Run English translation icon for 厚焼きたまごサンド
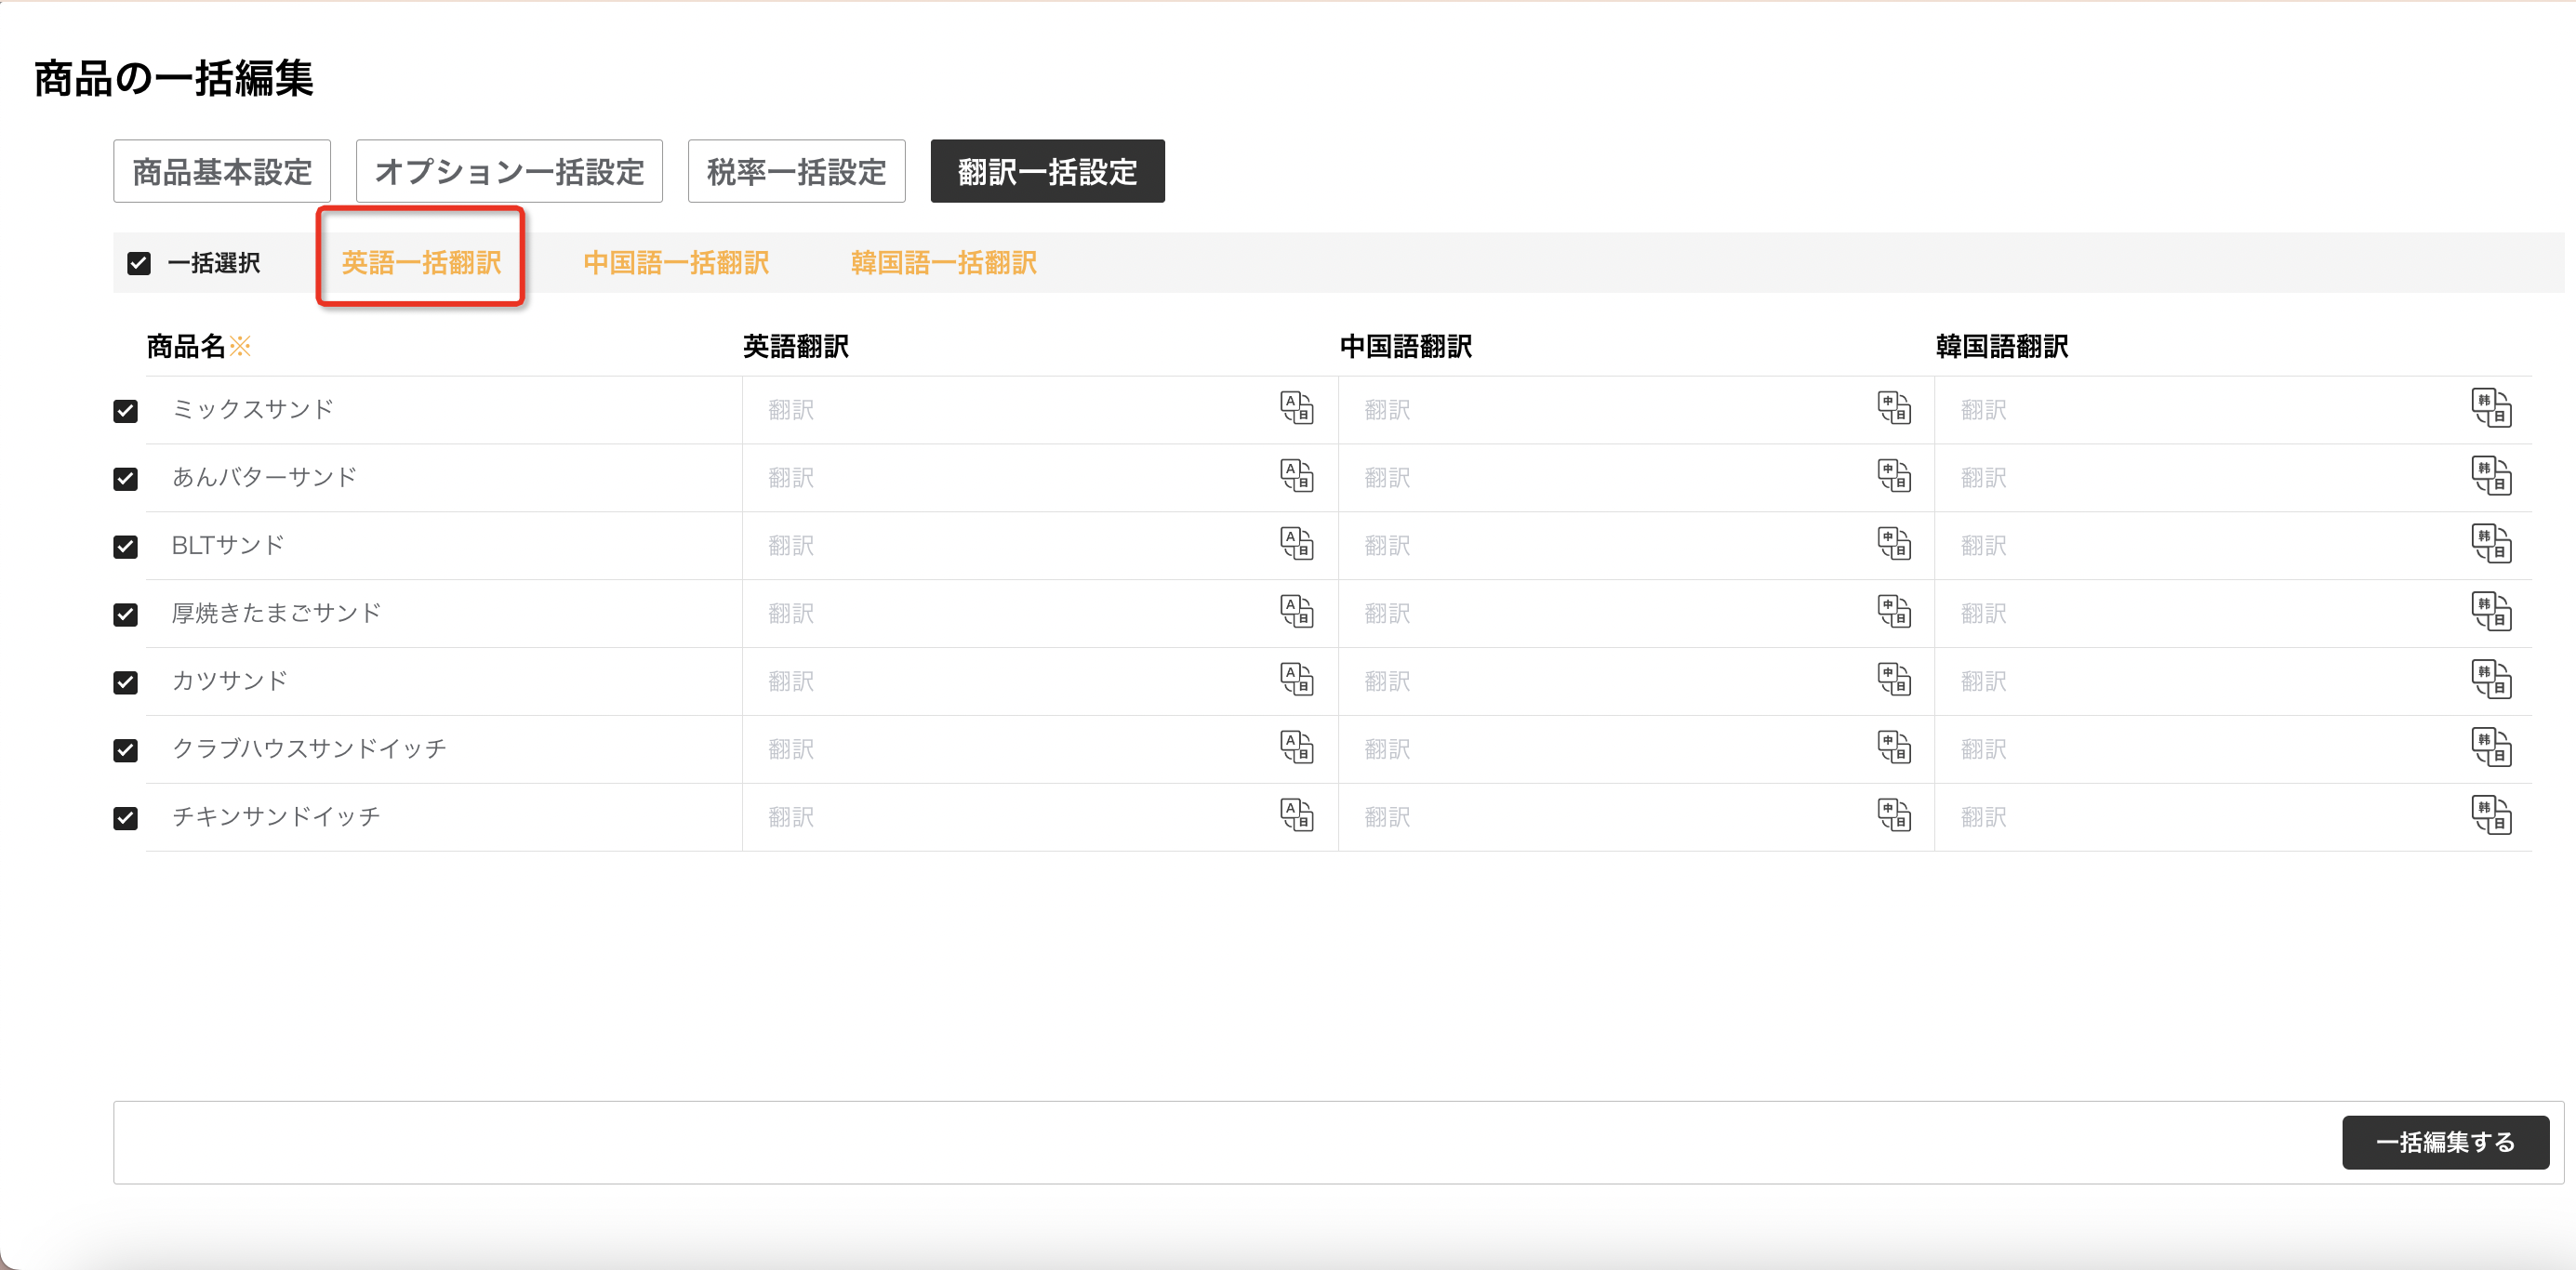 (x=1297, y=612)
